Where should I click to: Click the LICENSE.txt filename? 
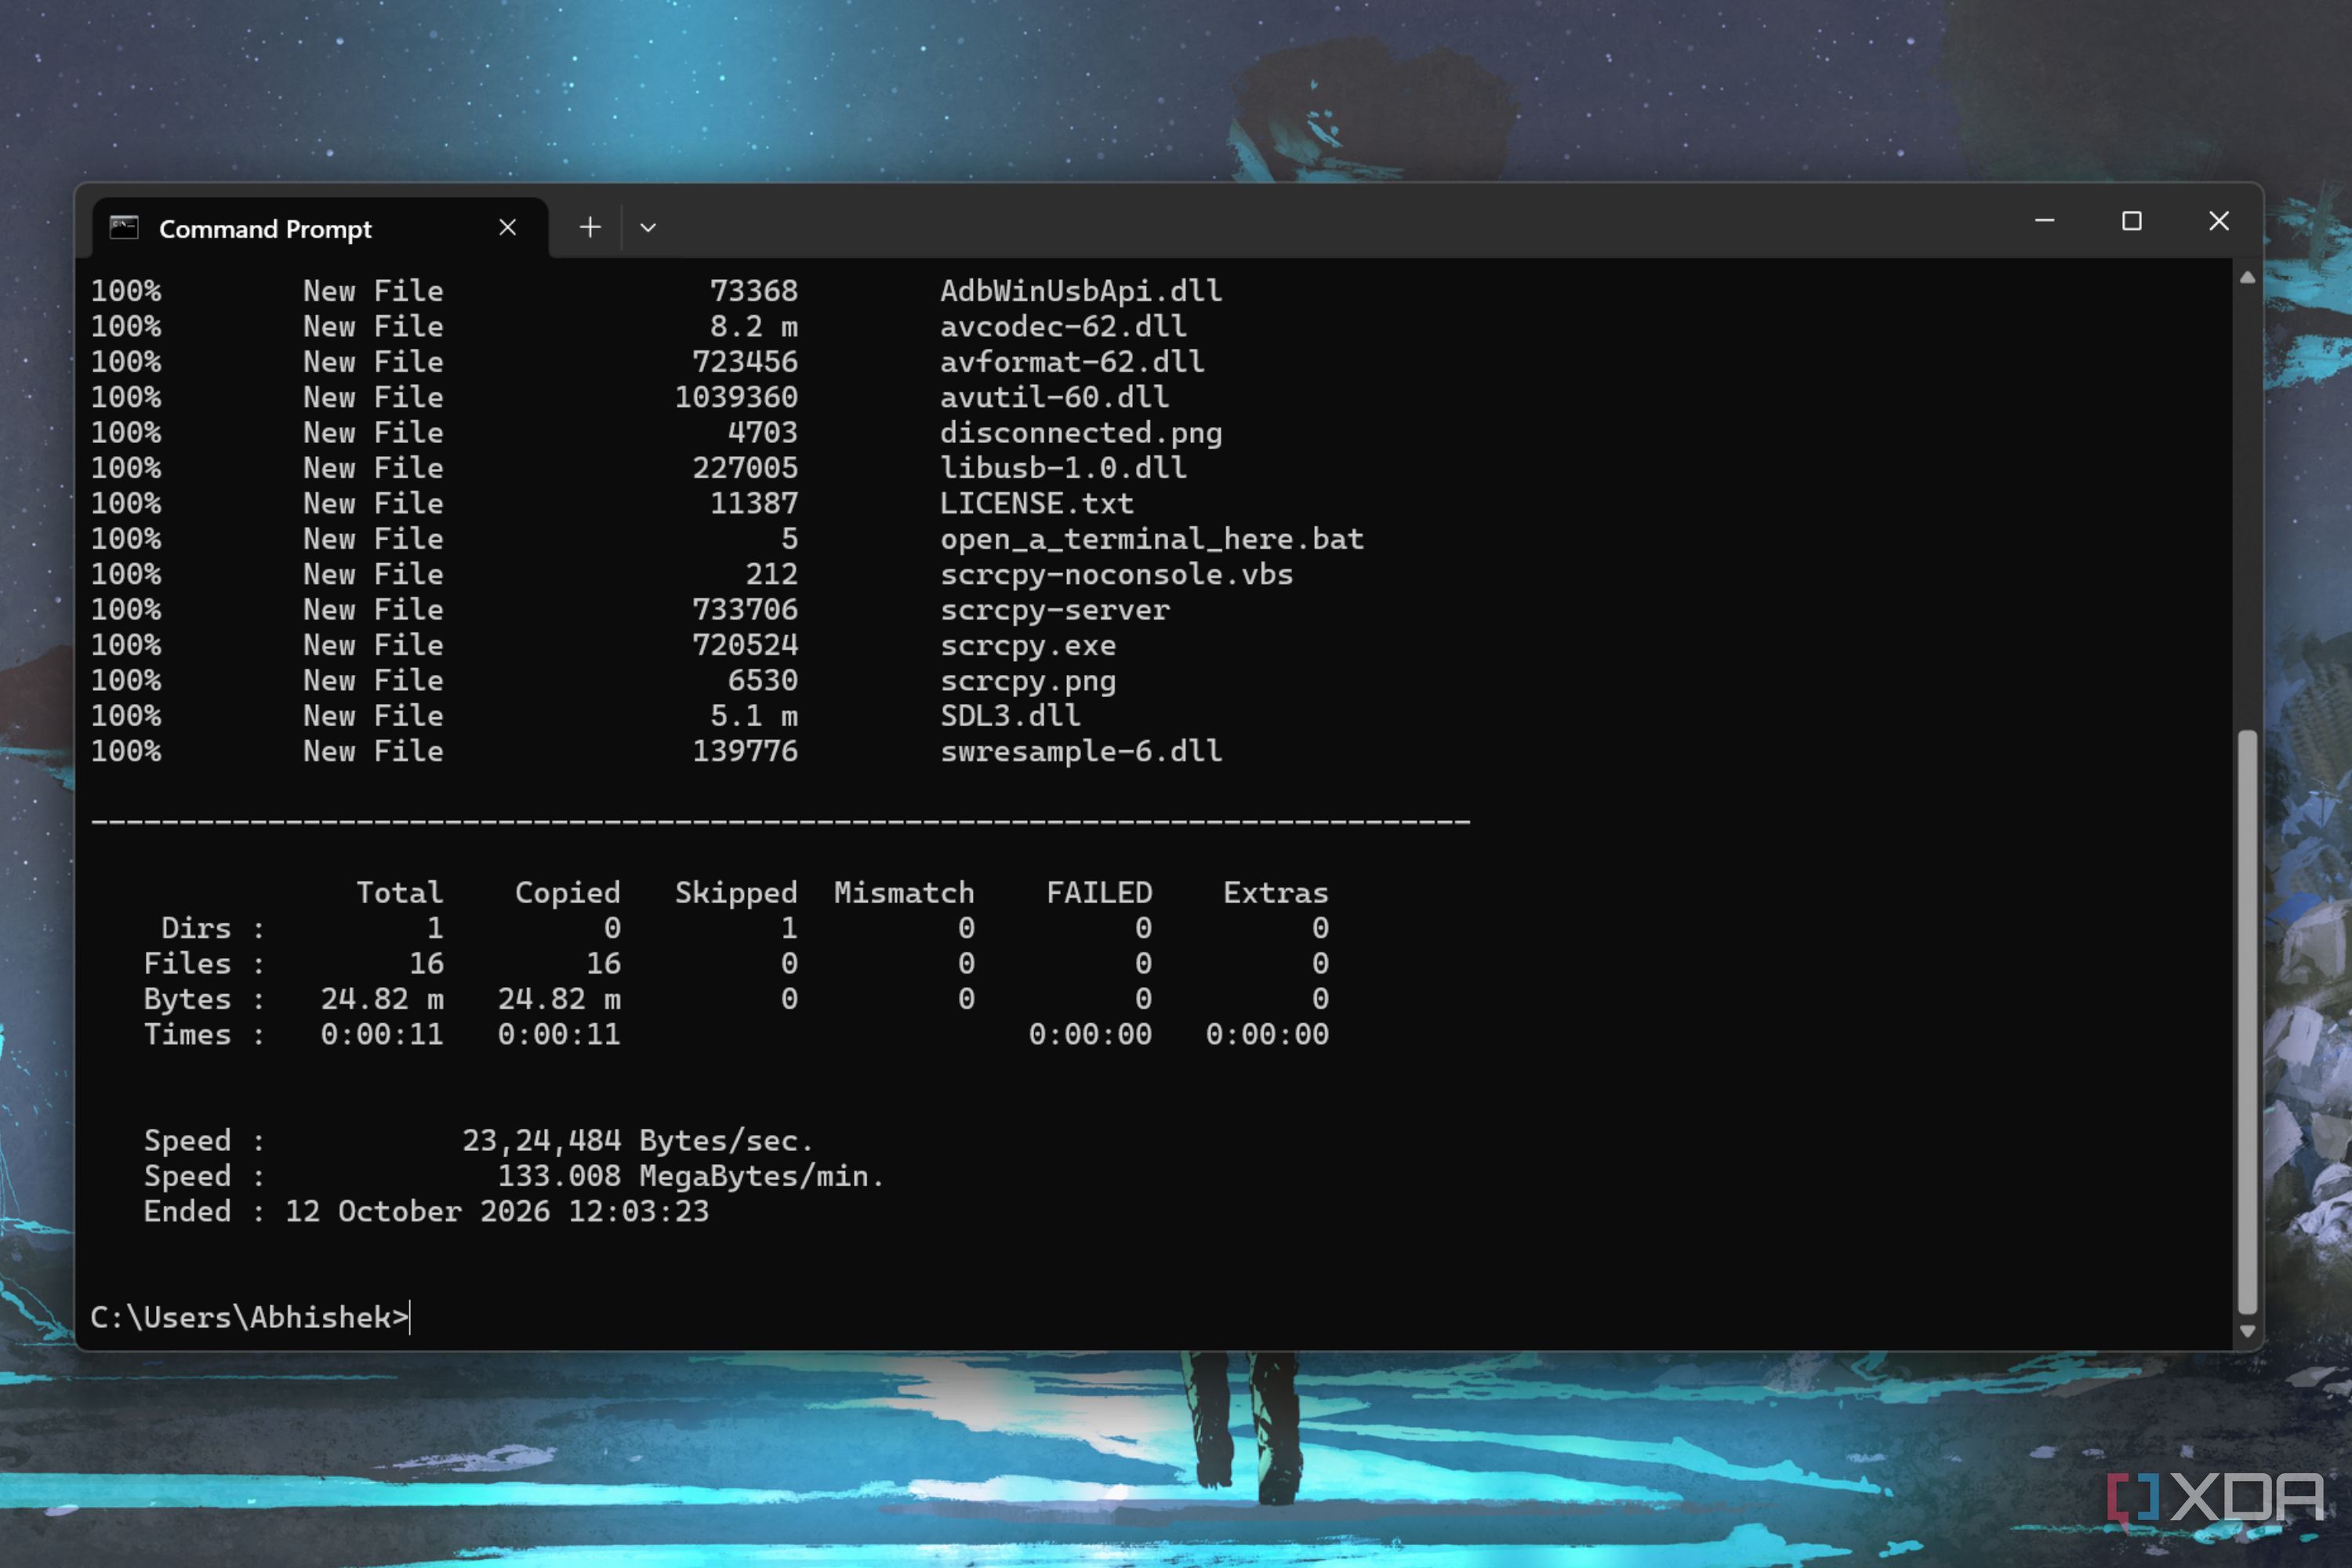(1037, 503)
